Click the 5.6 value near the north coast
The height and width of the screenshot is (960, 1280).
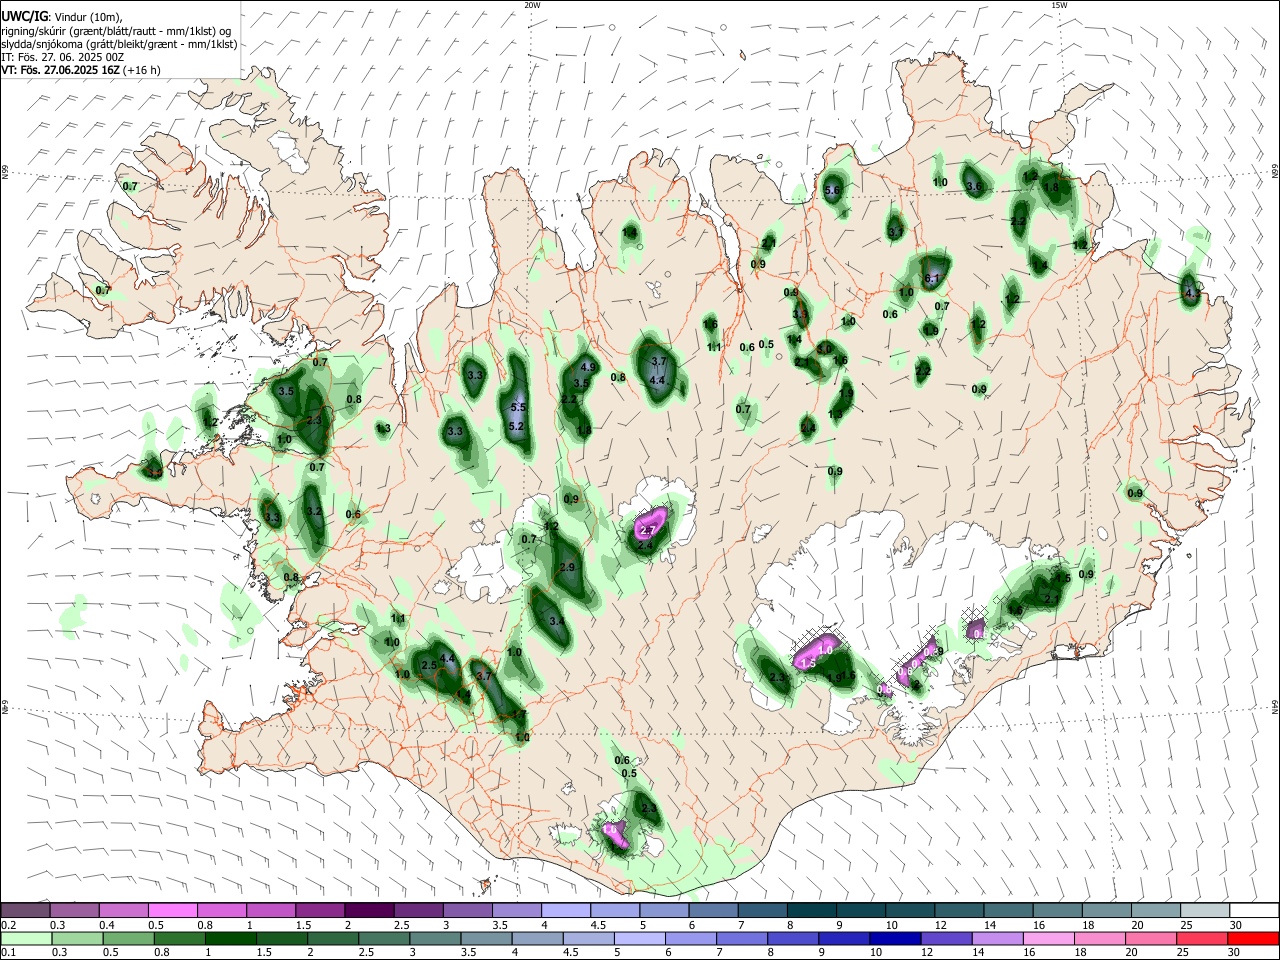832,190
